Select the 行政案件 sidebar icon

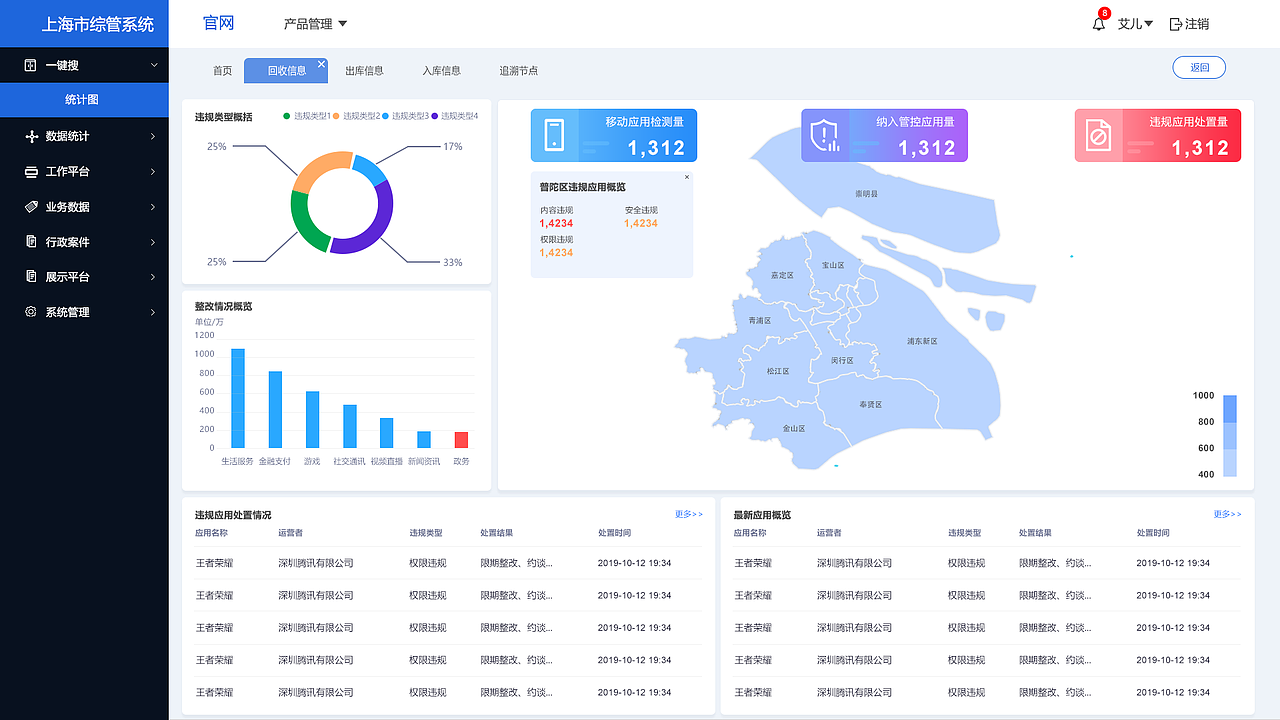(x=29, y=241)
